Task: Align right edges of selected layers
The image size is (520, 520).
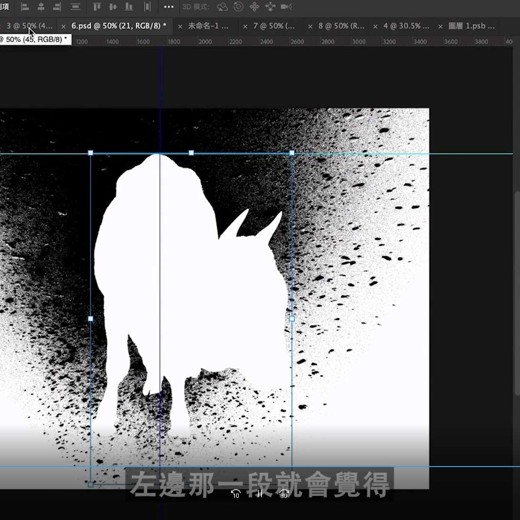Action: (x=57, y=7)
